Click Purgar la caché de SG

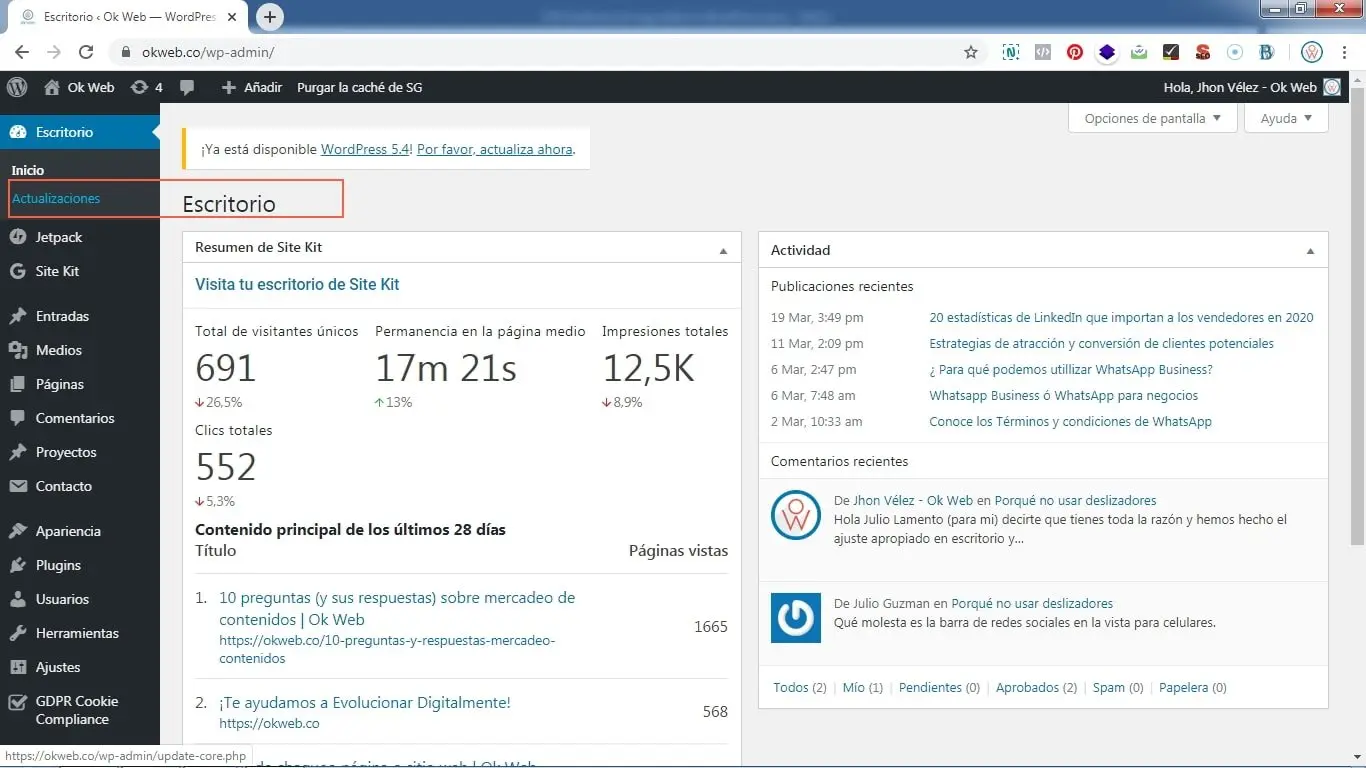(359, 87)
